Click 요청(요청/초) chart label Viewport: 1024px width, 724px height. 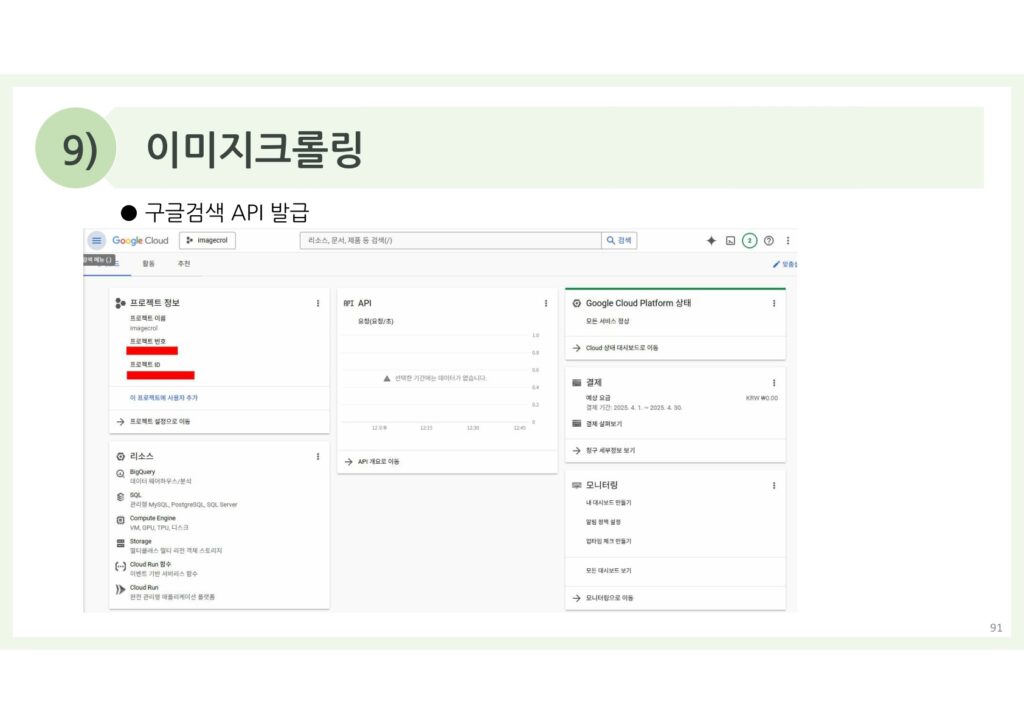[x=376, y=321]
